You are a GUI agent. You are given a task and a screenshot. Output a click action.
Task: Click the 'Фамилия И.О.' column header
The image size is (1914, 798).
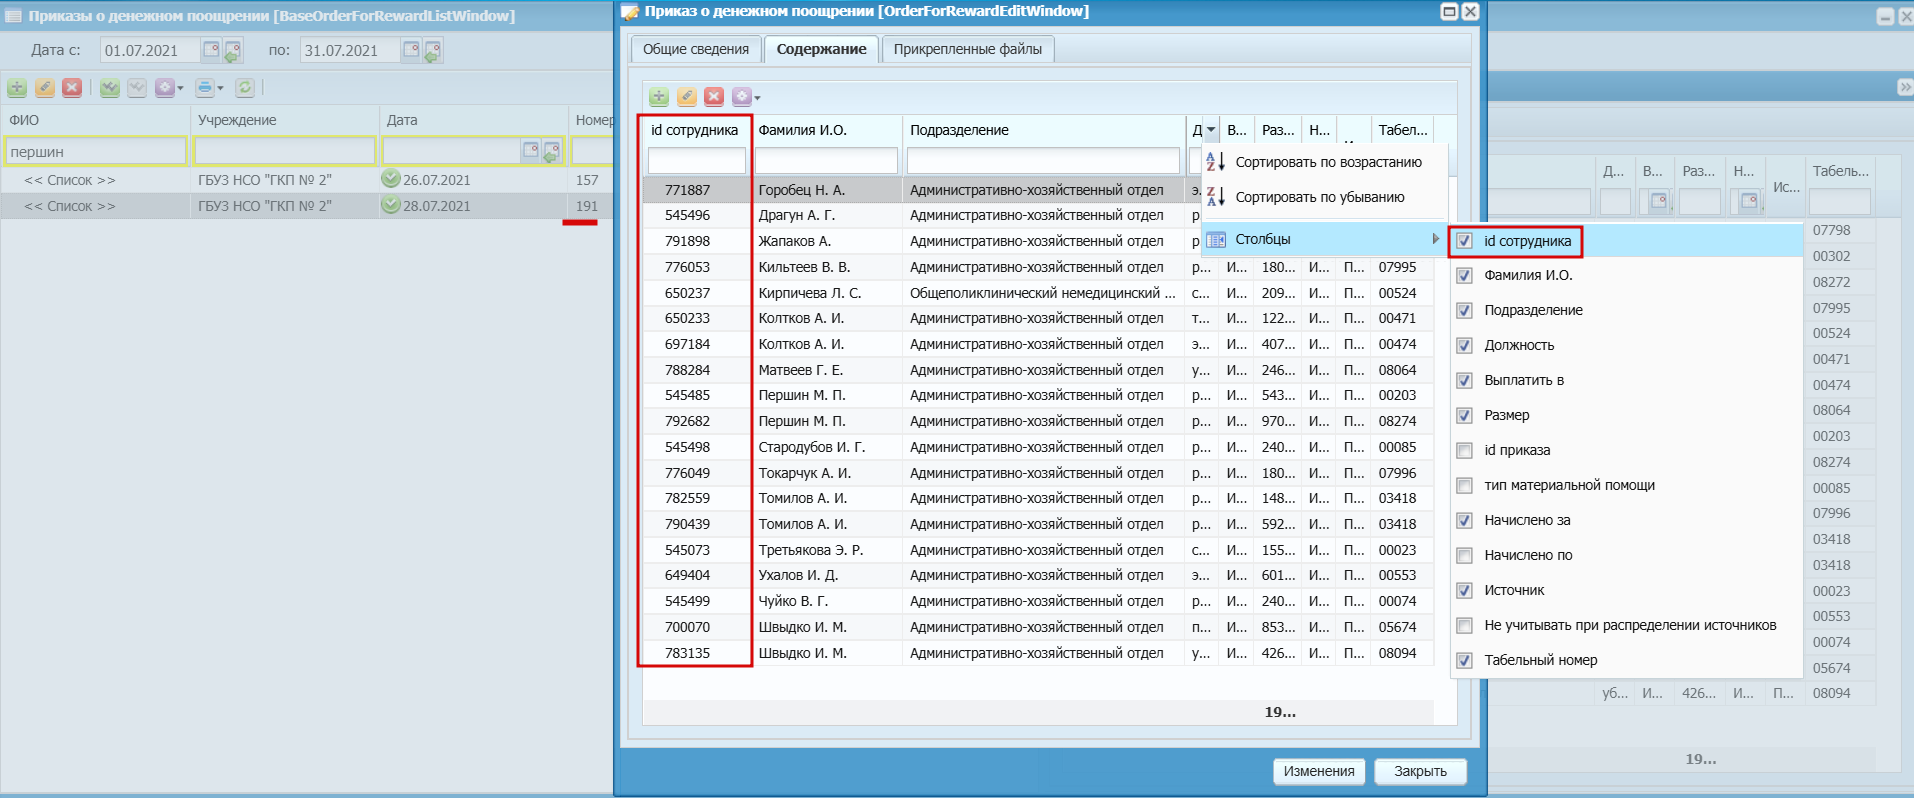pyautogui.click(x=826, y=130)
